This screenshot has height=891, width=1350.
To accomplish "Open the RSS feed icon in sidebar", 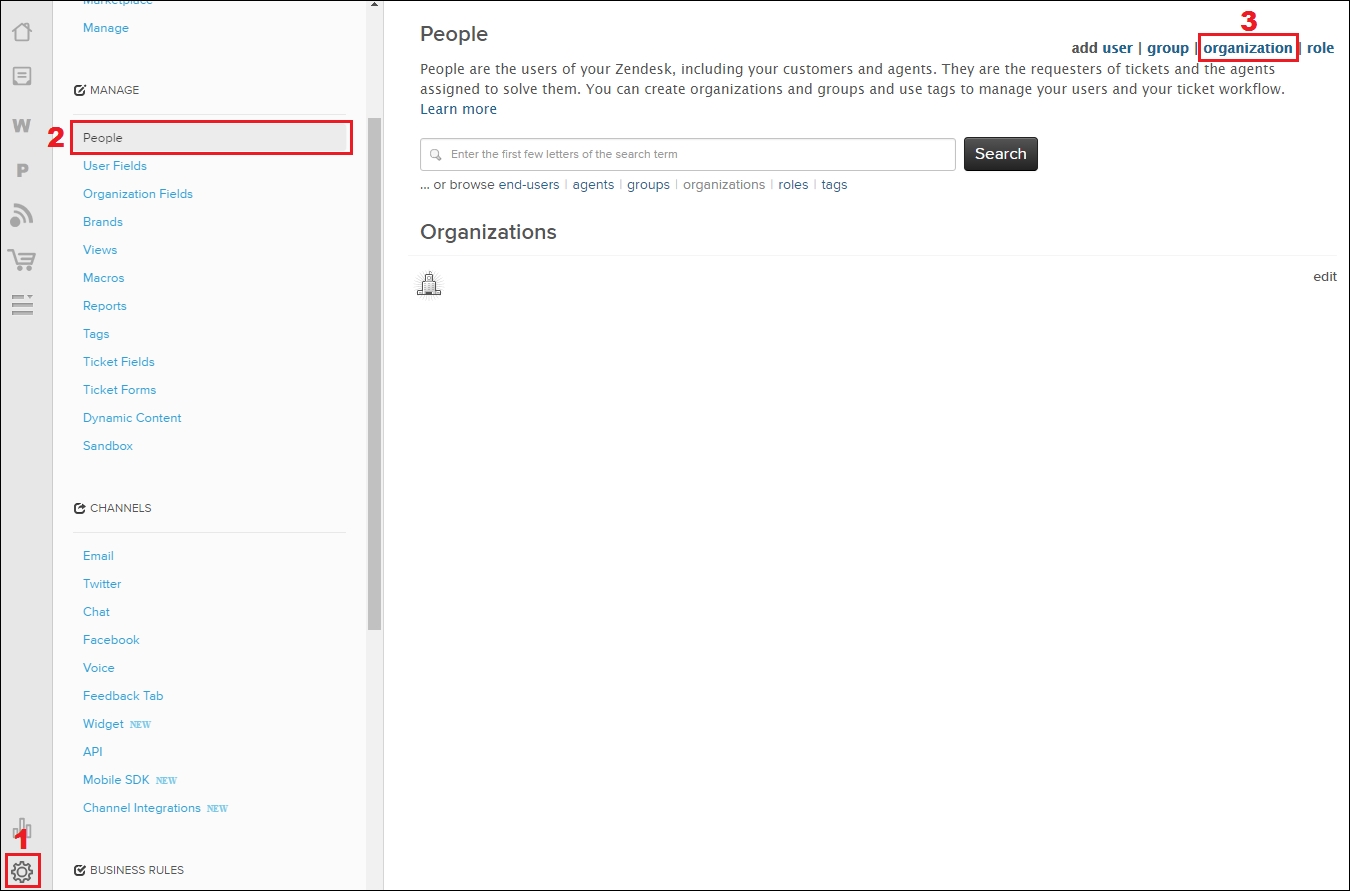I will [22, 214].
